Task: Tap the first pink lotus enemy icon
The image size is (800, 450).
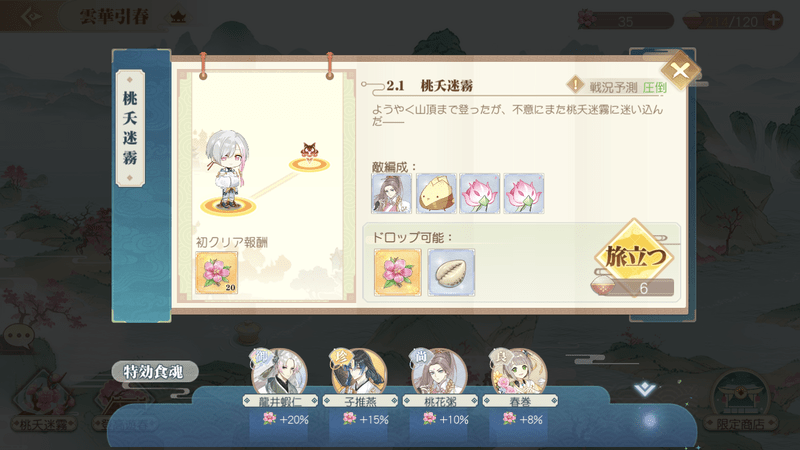Action: click(x=480, y=193)
